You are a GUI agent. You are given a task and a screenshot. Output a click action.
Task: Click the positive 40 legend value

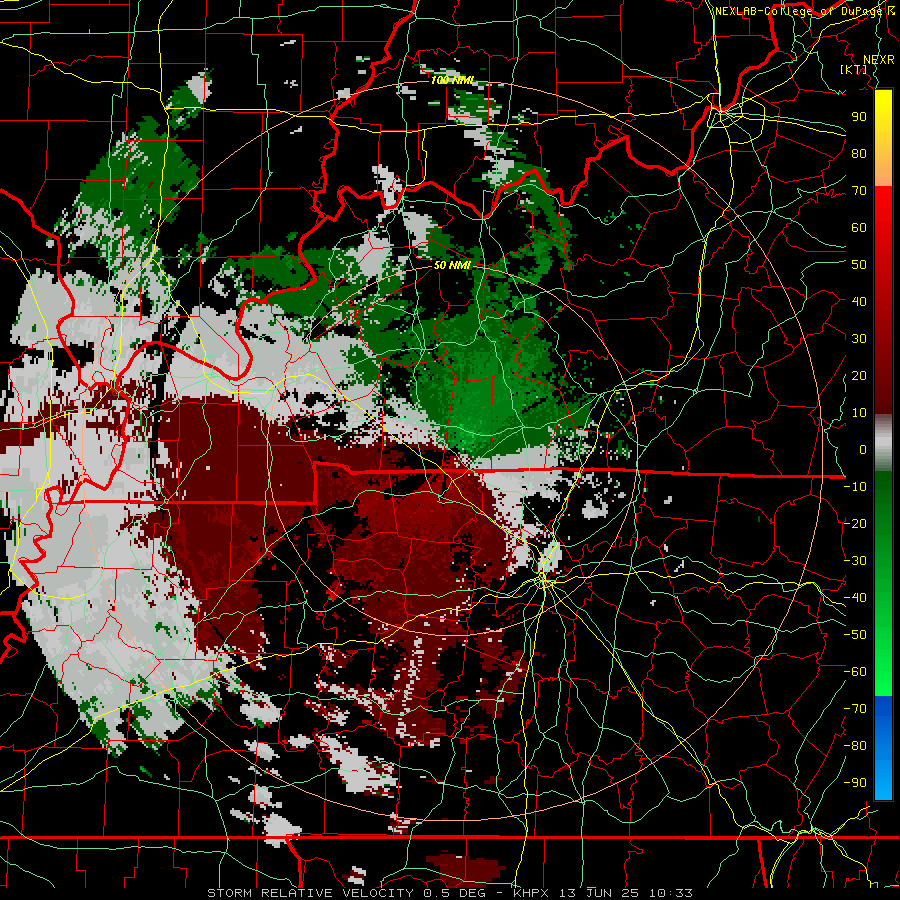859,301
